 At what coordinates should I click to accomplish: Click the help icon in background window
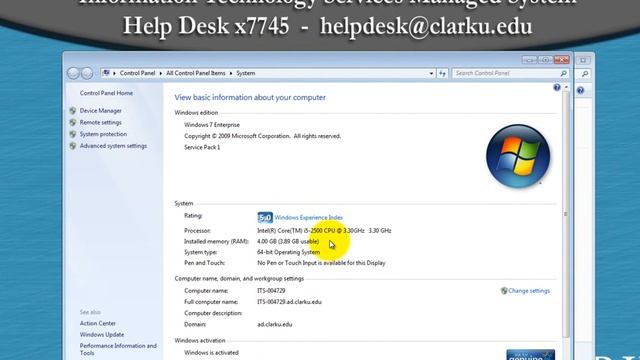[580, 90]
